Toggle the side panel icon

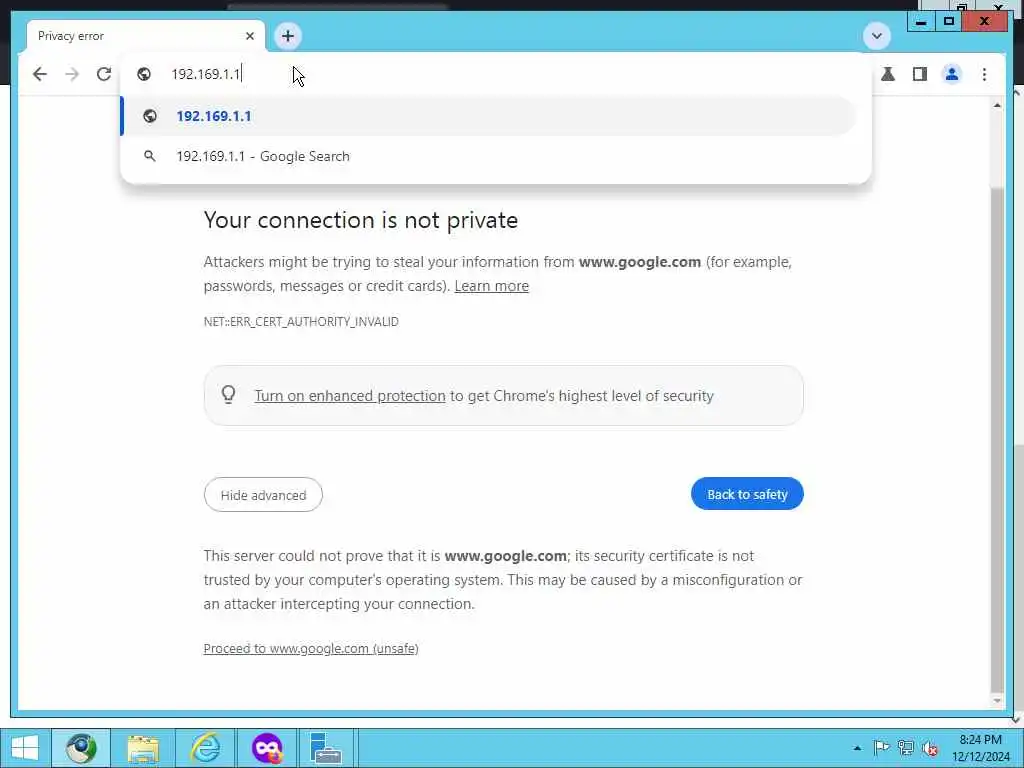pyautogui.click(x=920, y=74)
